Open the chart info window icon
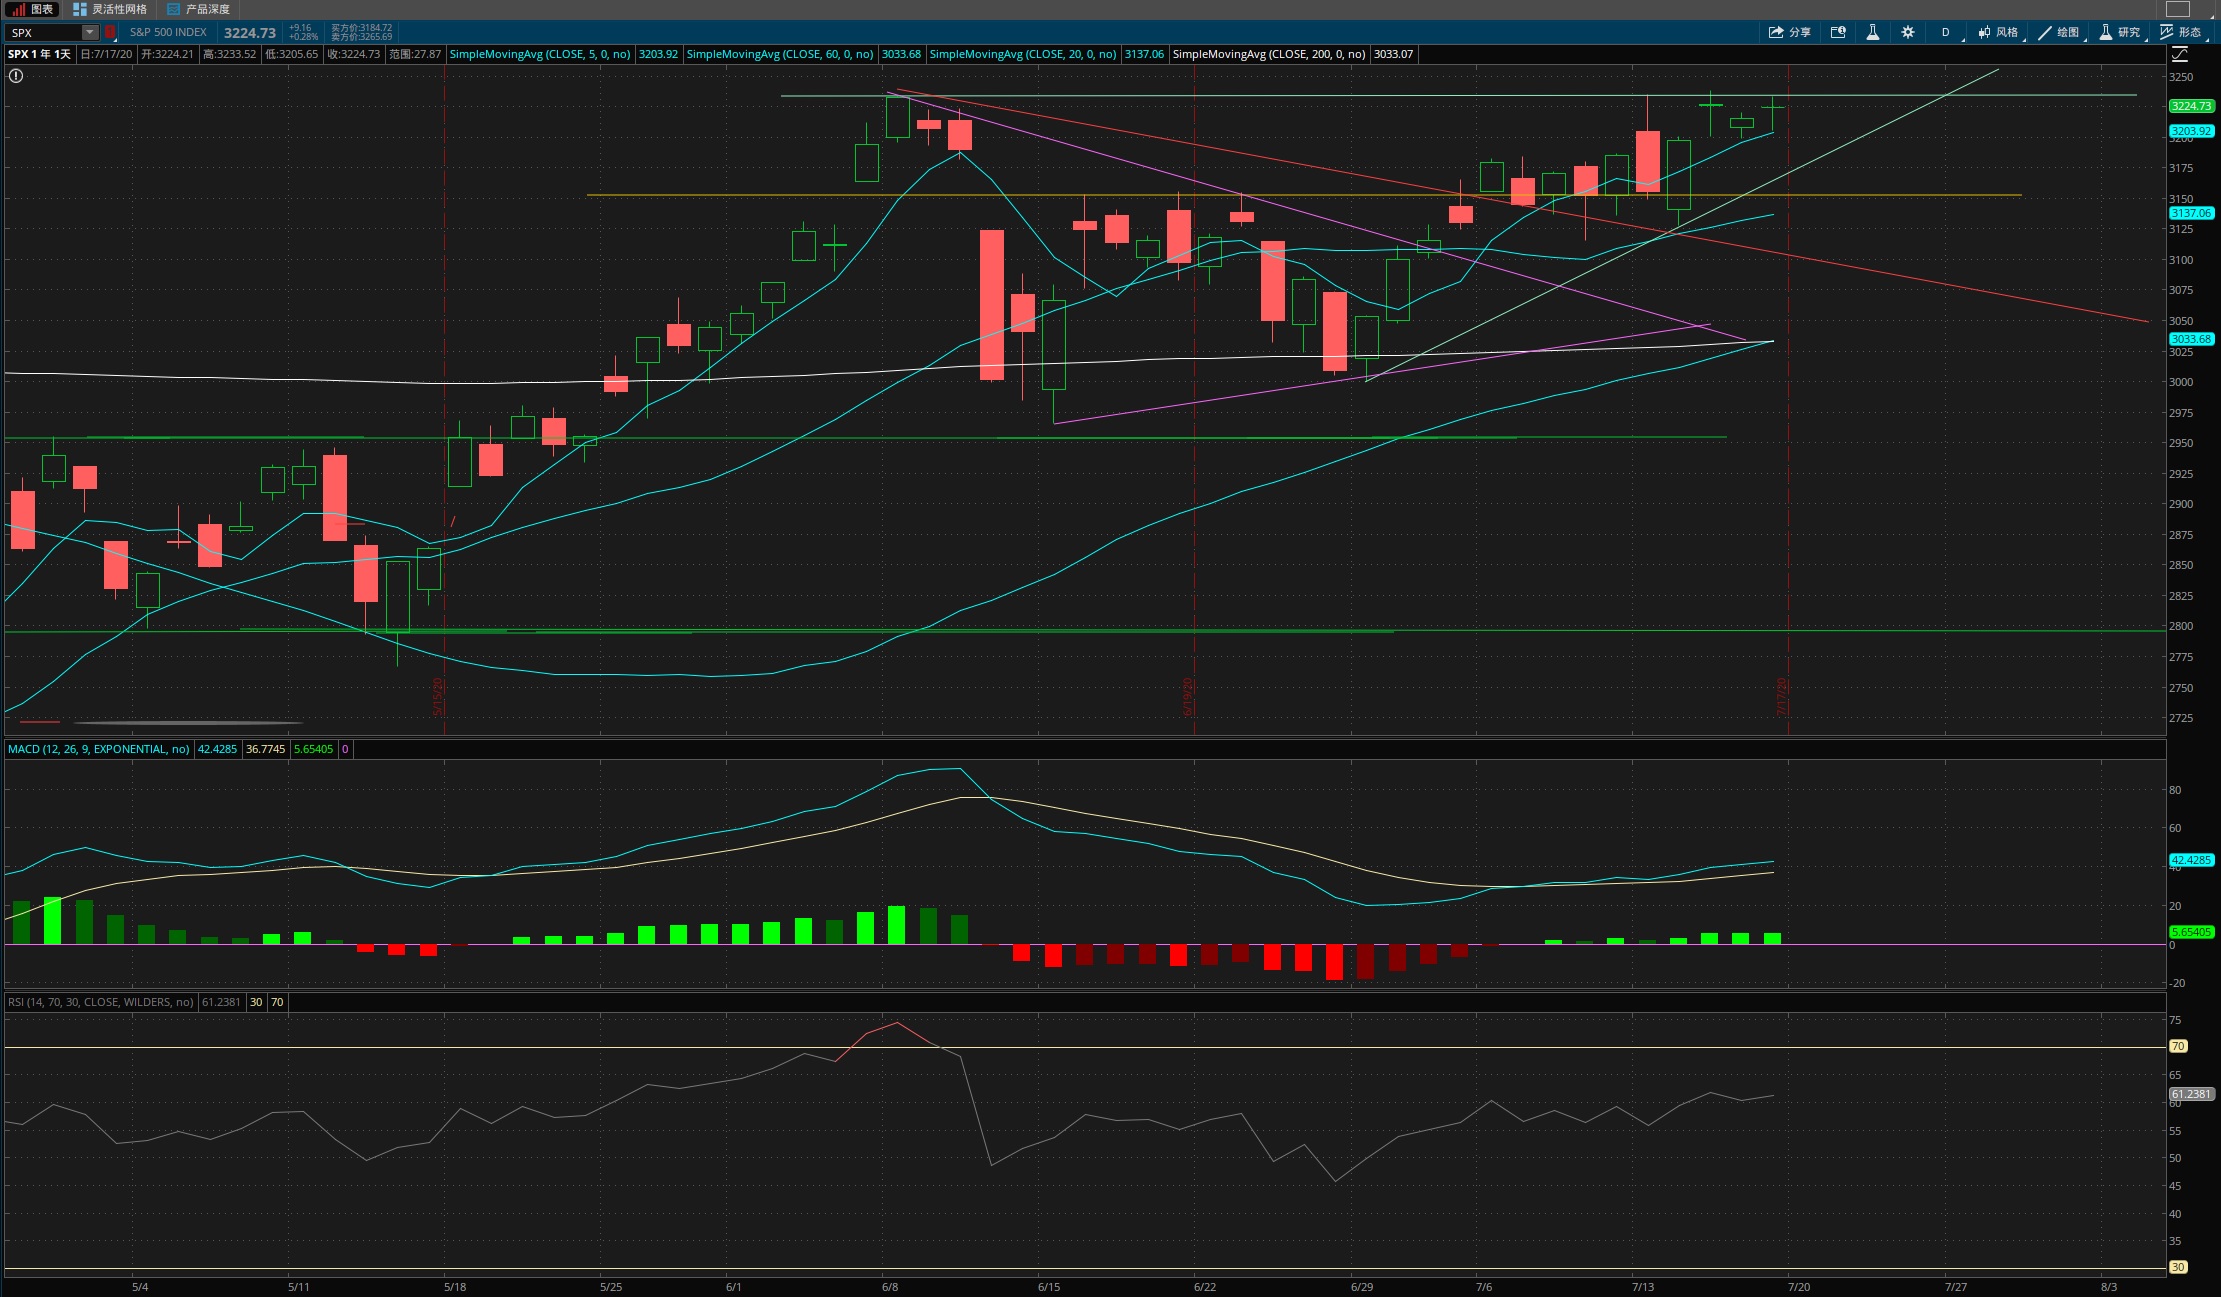Viewport: 2221px width, 1297px height. pos(1838,32)
